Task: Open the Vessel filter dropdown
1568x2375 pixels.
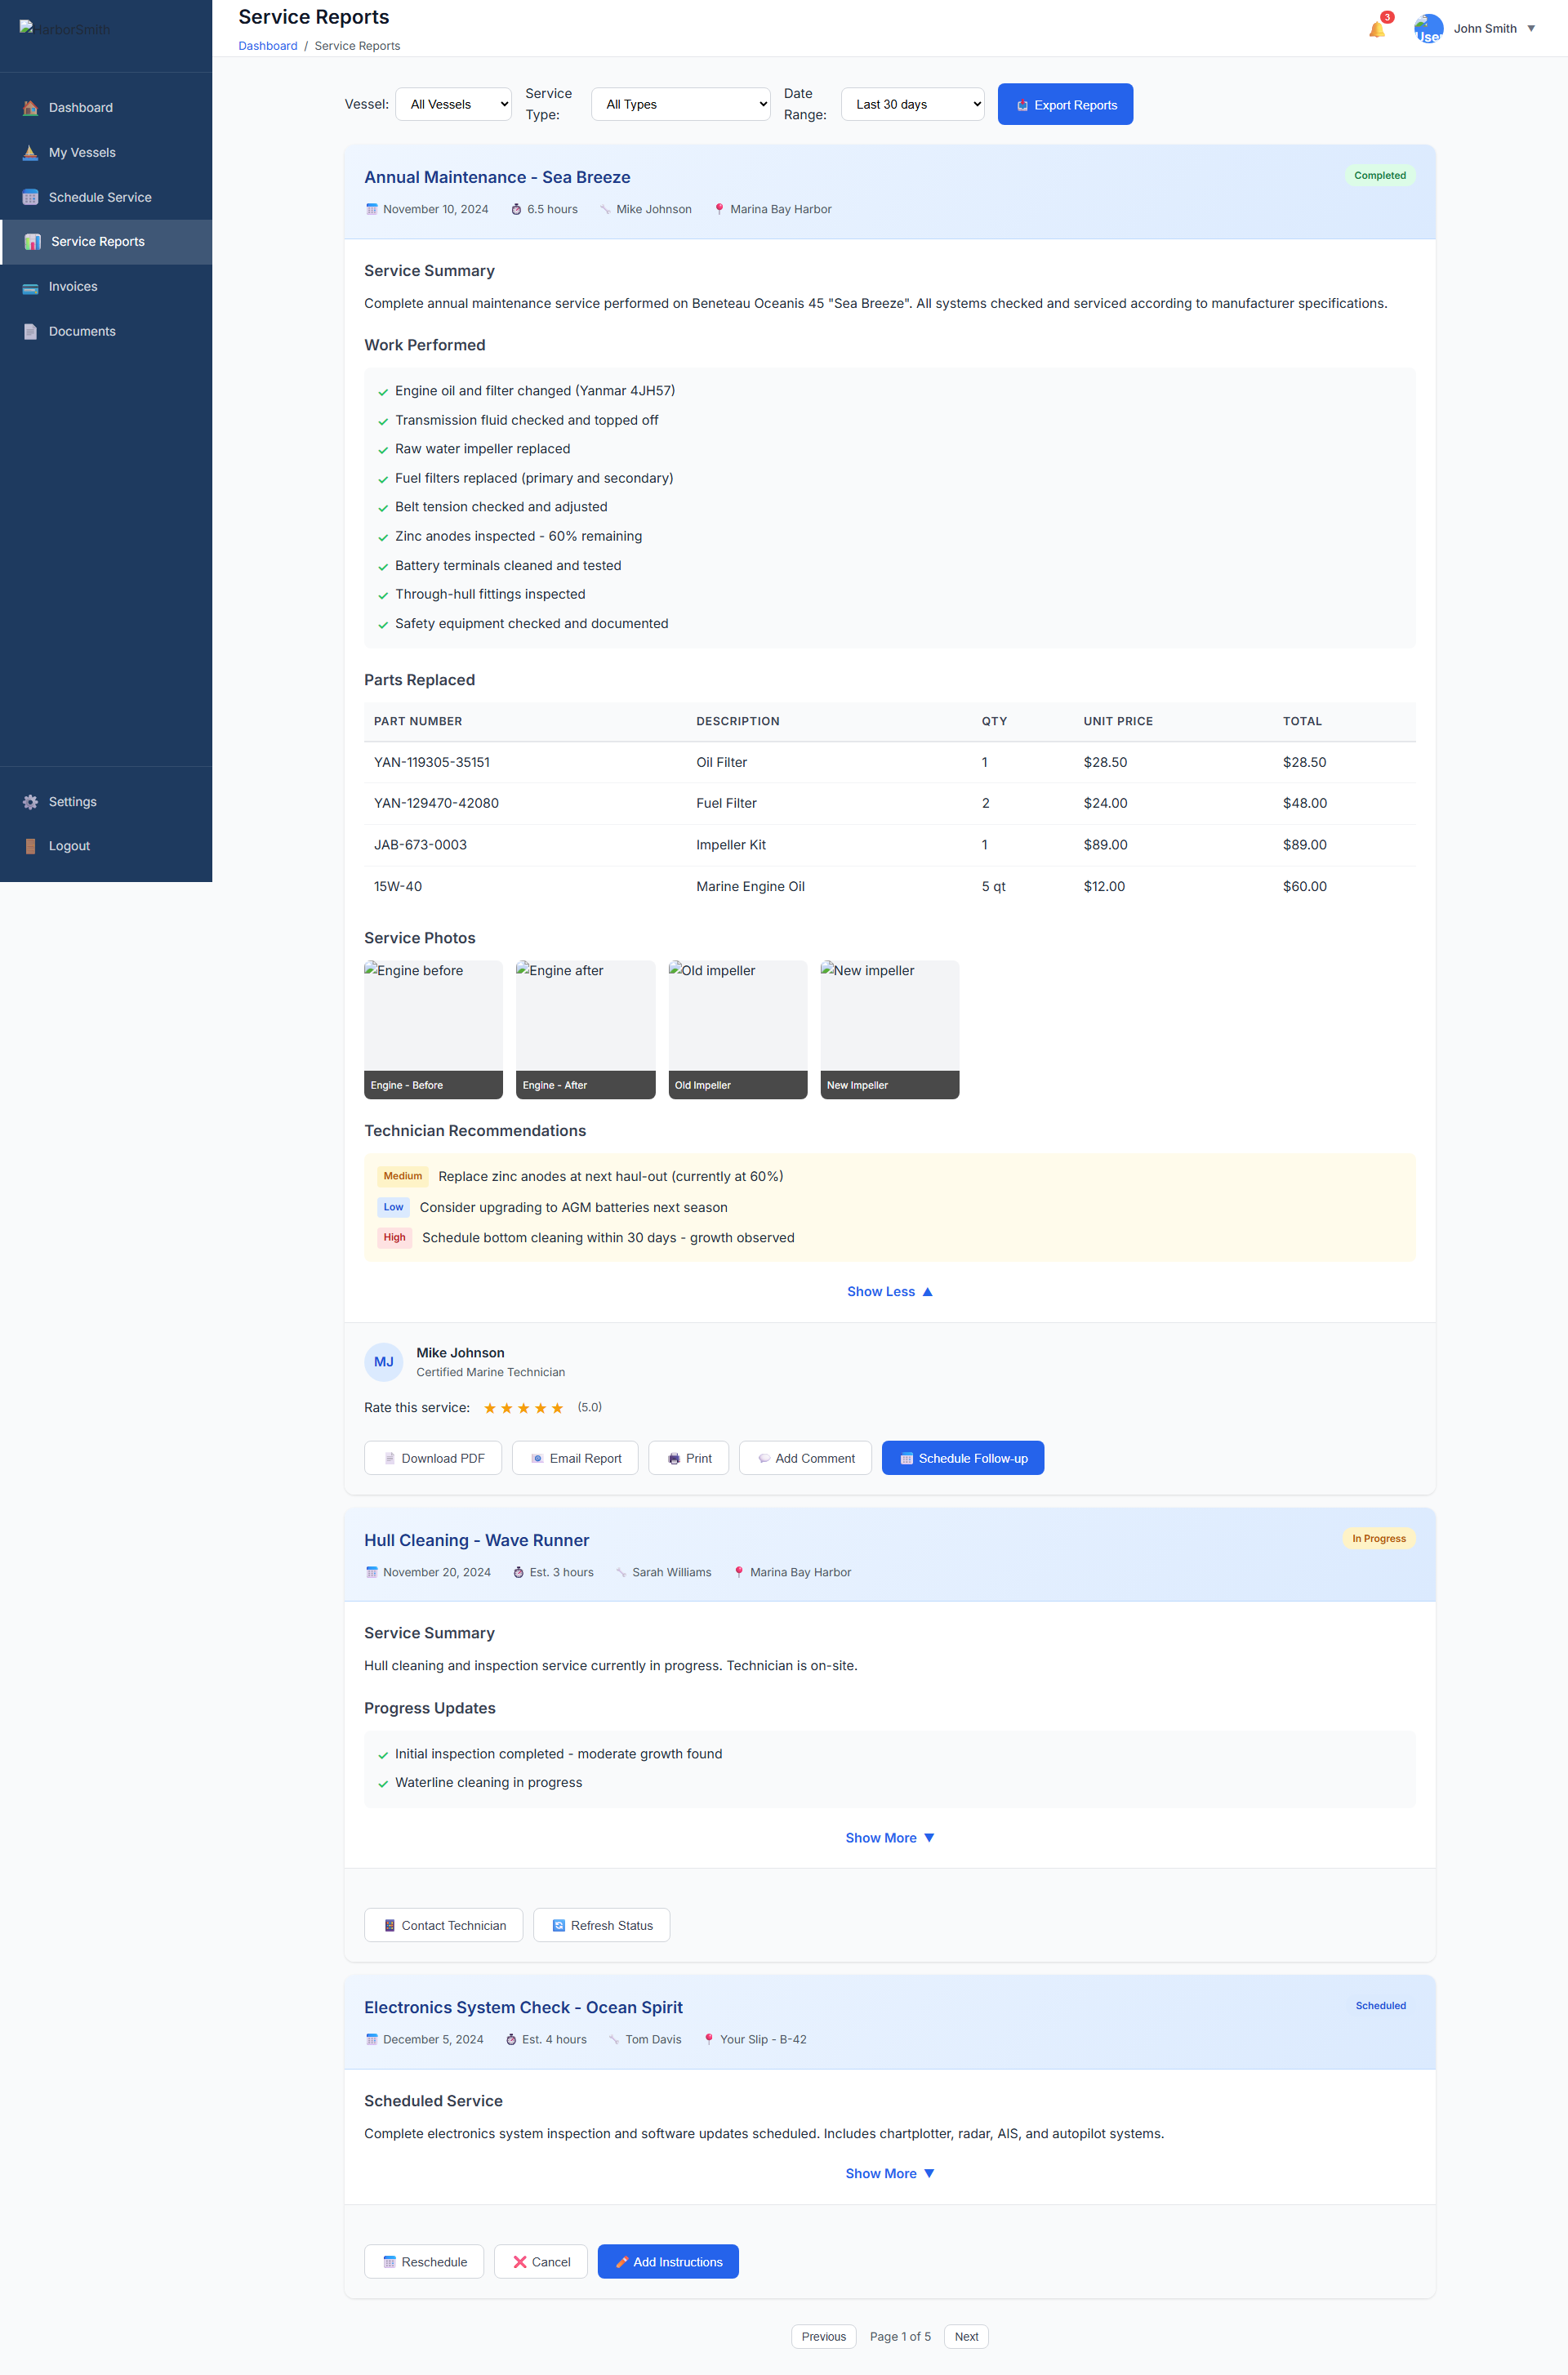Action: tap(453, 104)
